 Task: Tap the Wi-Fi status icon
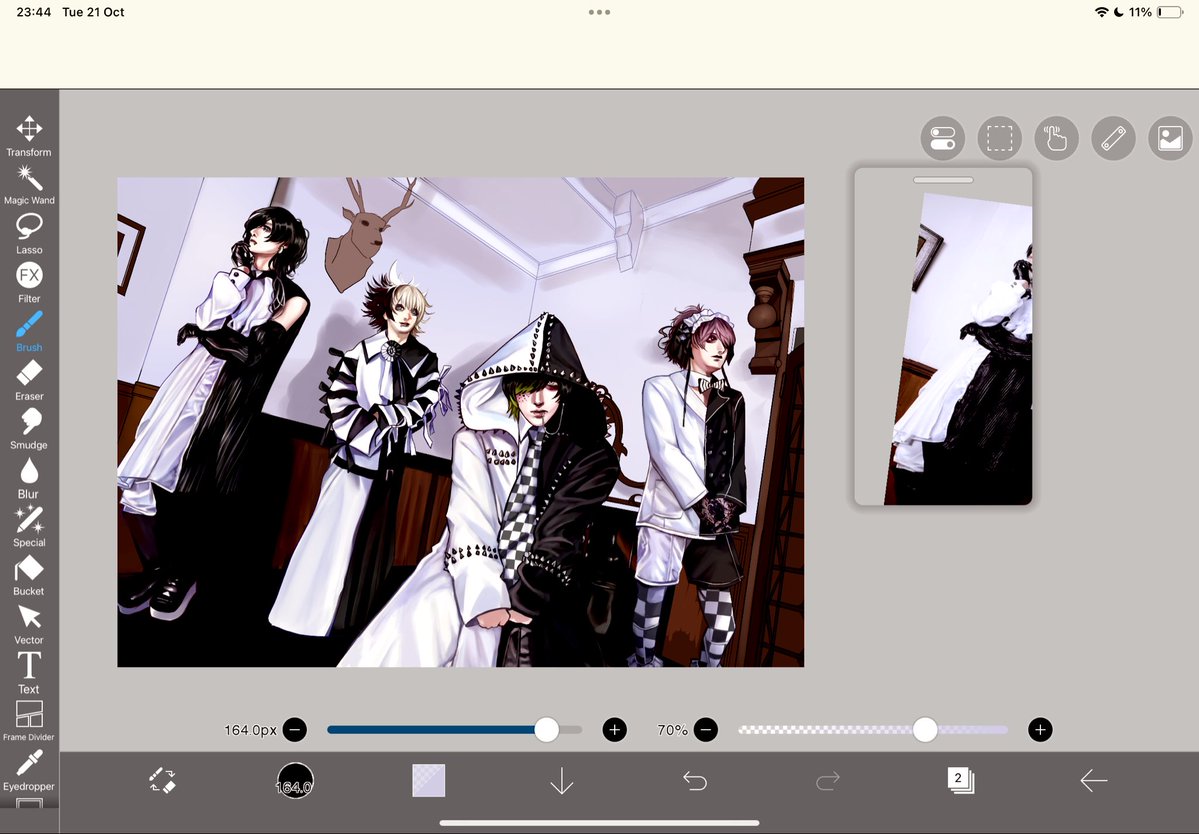(x=1101, y=12)
